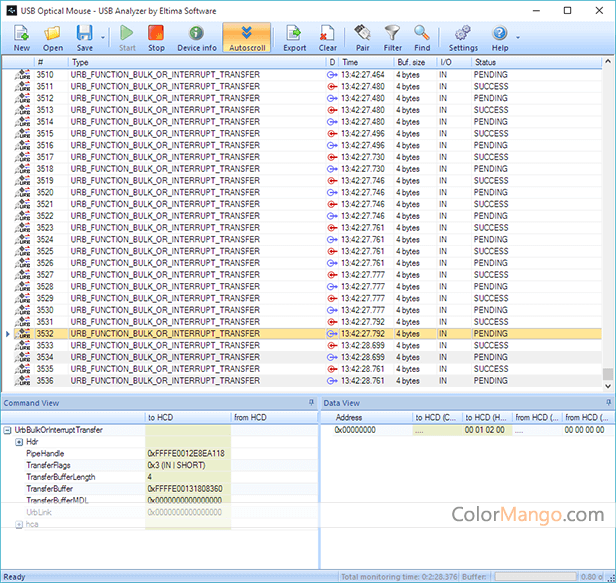Open Settings
This screenshot has height=583, width=616.
click(463, 38)
